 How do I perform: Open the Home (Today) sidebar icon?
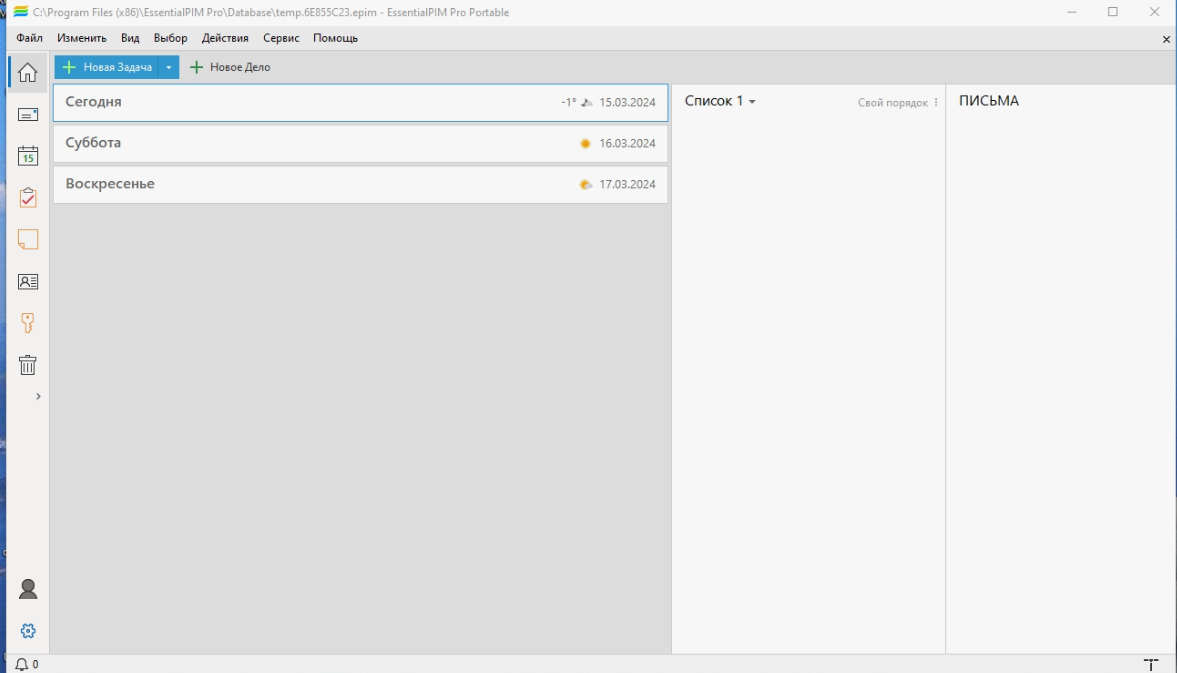[x=28, y=73]
